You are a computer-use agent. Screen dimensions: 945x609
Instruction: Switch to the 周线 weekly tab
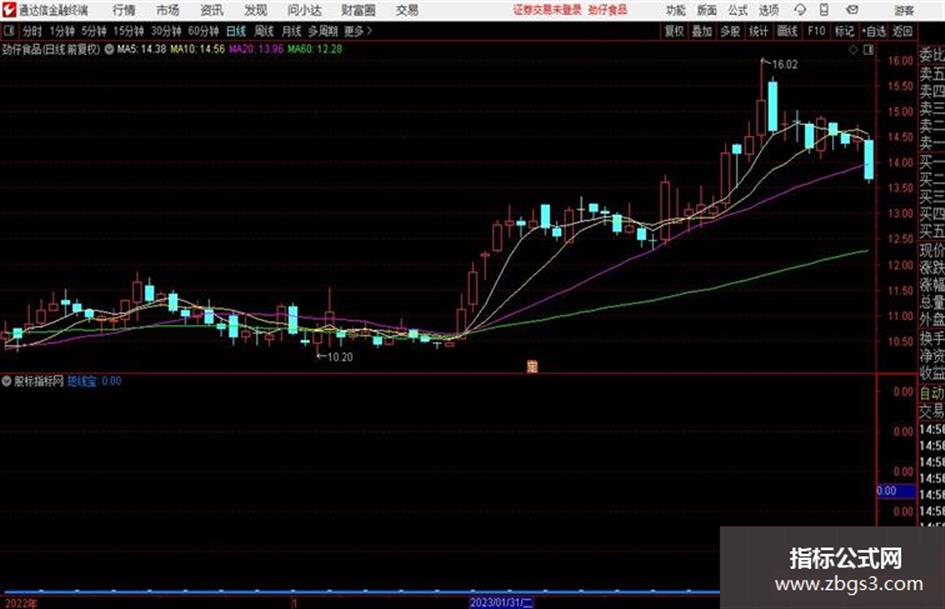(264, 31)
